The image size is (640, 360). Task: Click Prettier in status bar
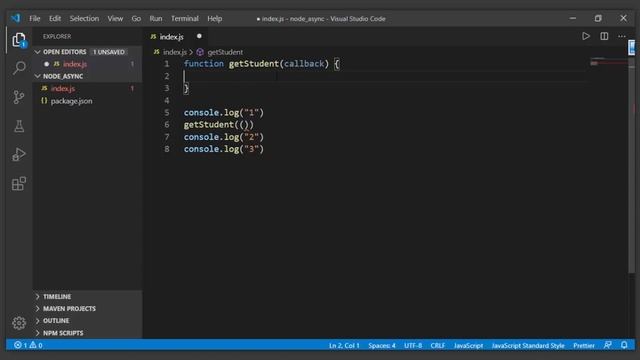click(584, 345)
